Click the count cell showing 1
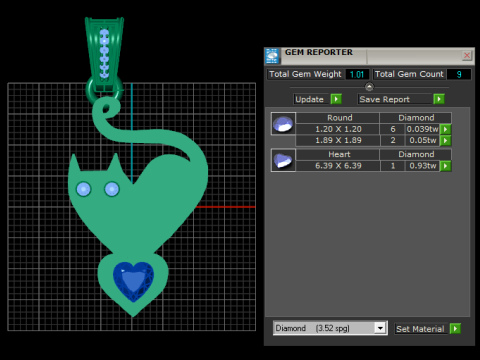Image resolution: width=480 pixels, height=360 pixels. (393, 166)
